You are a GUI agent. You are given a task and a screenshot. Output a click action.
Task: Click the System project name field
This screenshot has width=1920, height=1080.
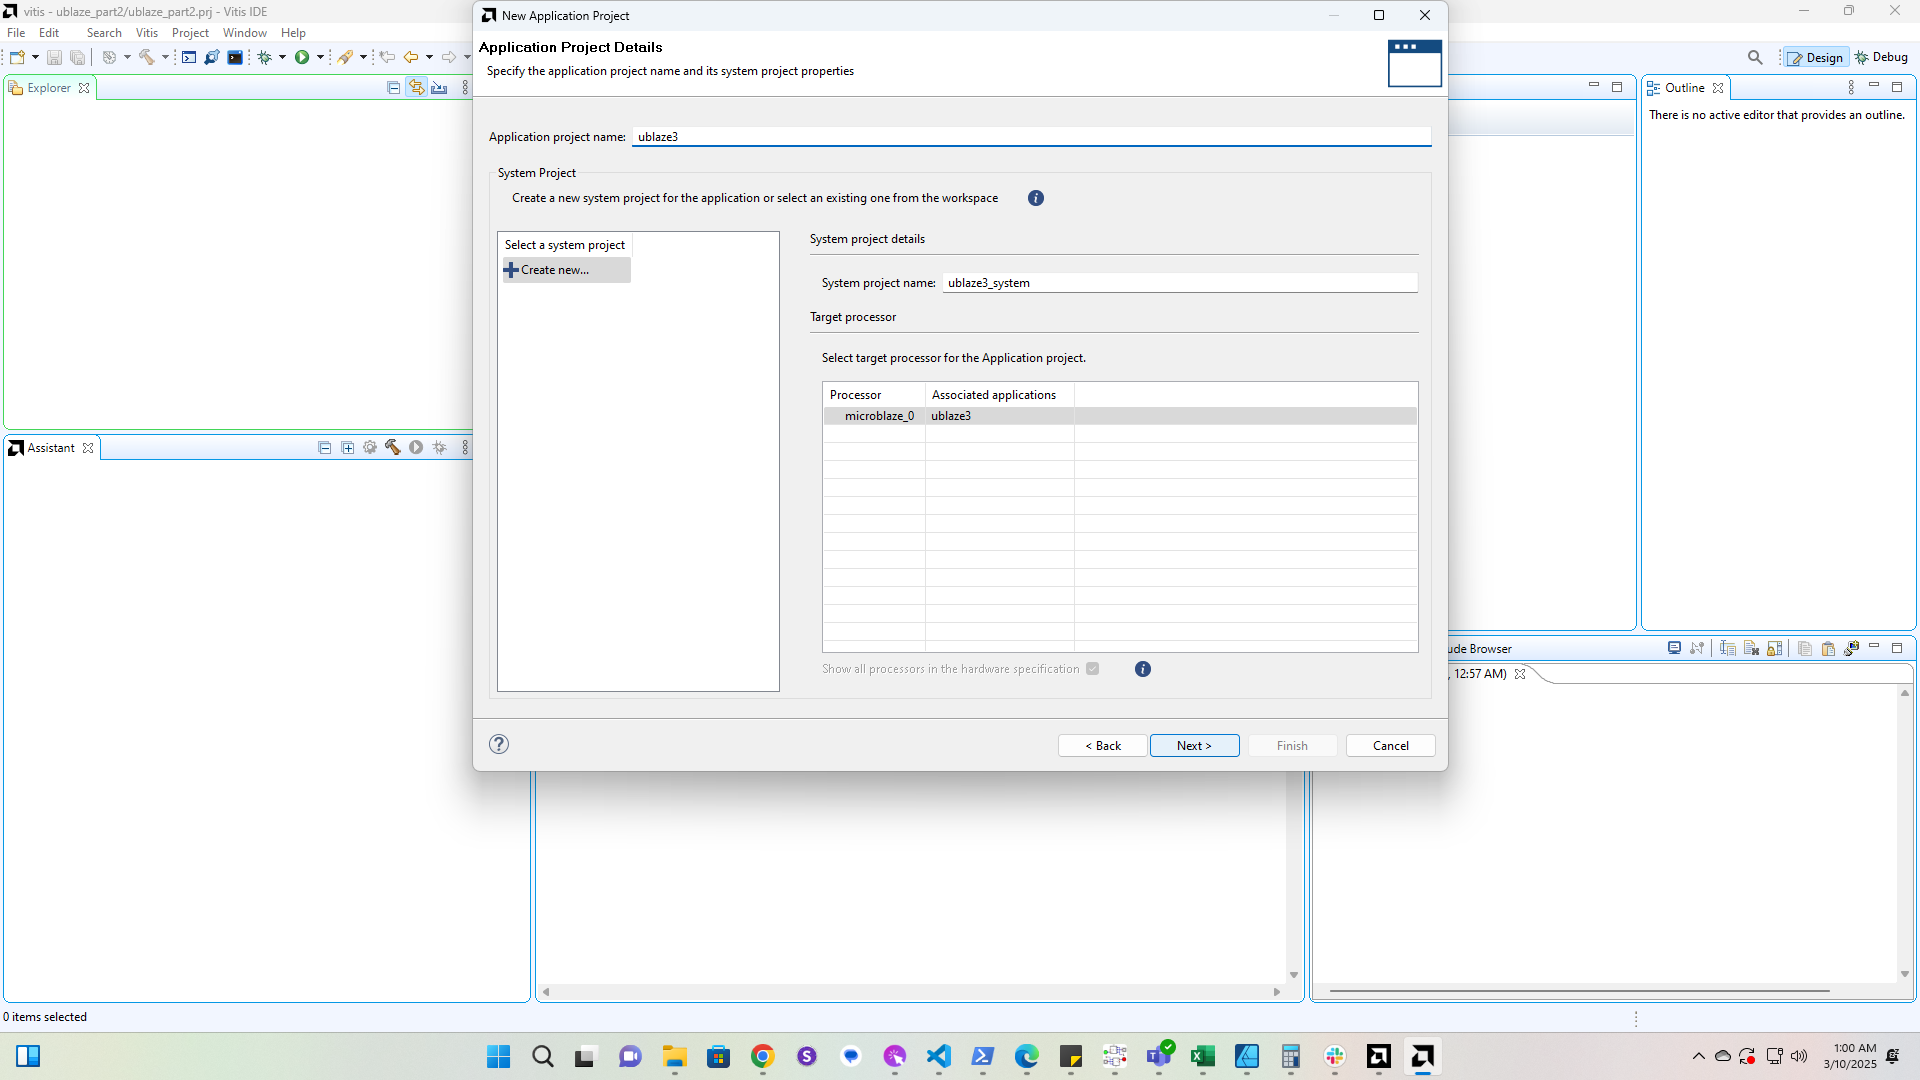(x=1179, y=283)
